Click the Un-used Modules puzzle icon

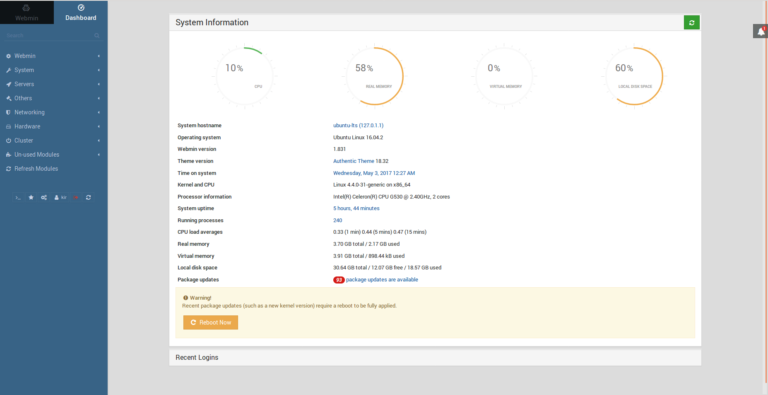tap(8, 154)
